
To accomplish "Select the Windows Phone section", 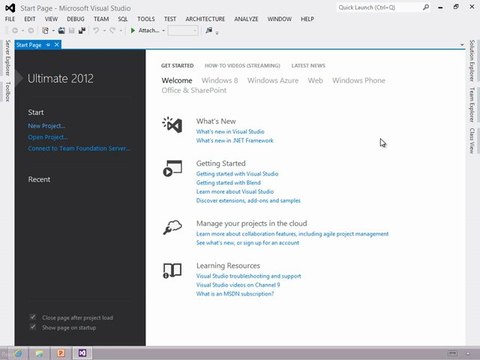I will 359,80.
